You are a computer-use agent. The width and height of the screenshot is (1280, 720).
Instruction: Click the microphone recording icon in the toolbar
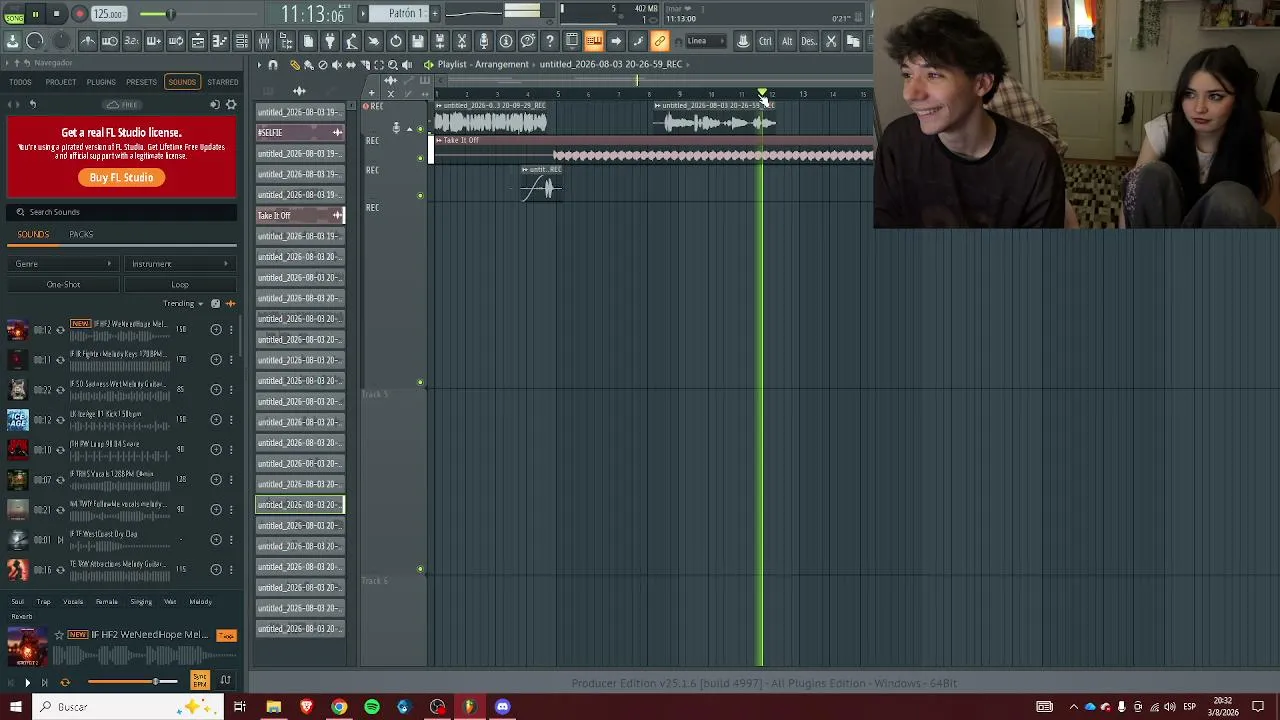click(484, 41)
